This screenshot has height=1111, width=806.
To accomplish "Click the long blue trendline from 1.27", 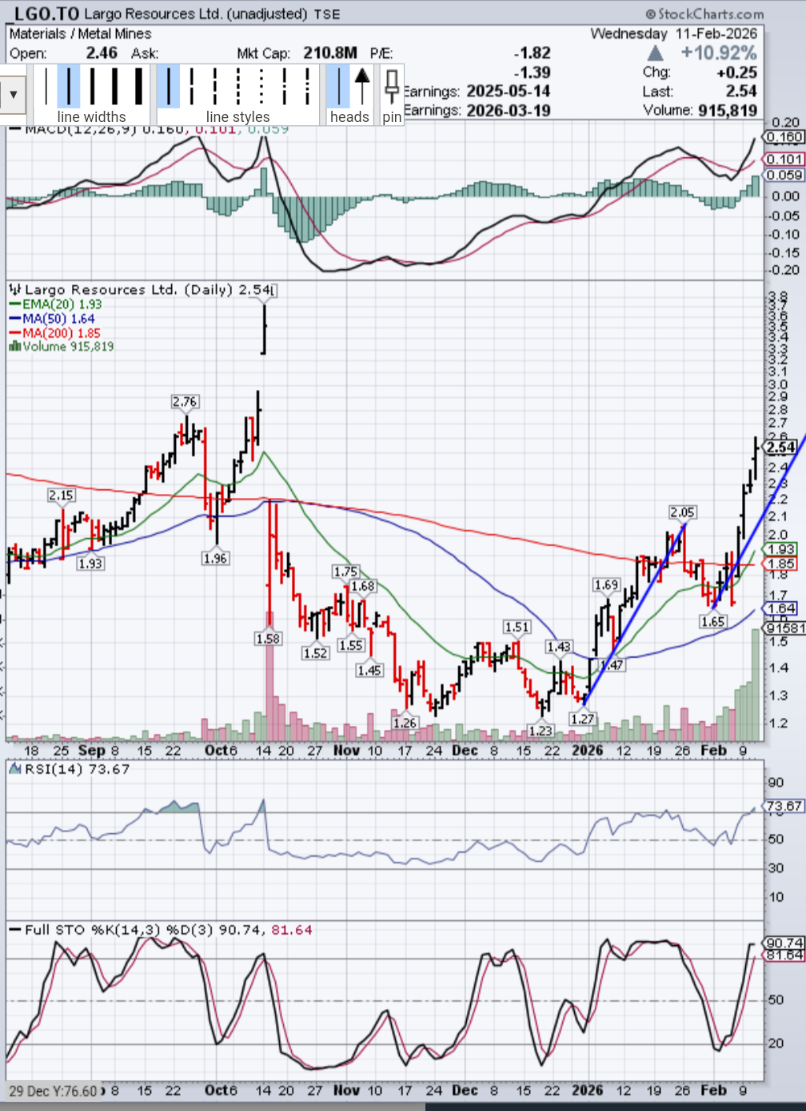I will pos(635,613).
